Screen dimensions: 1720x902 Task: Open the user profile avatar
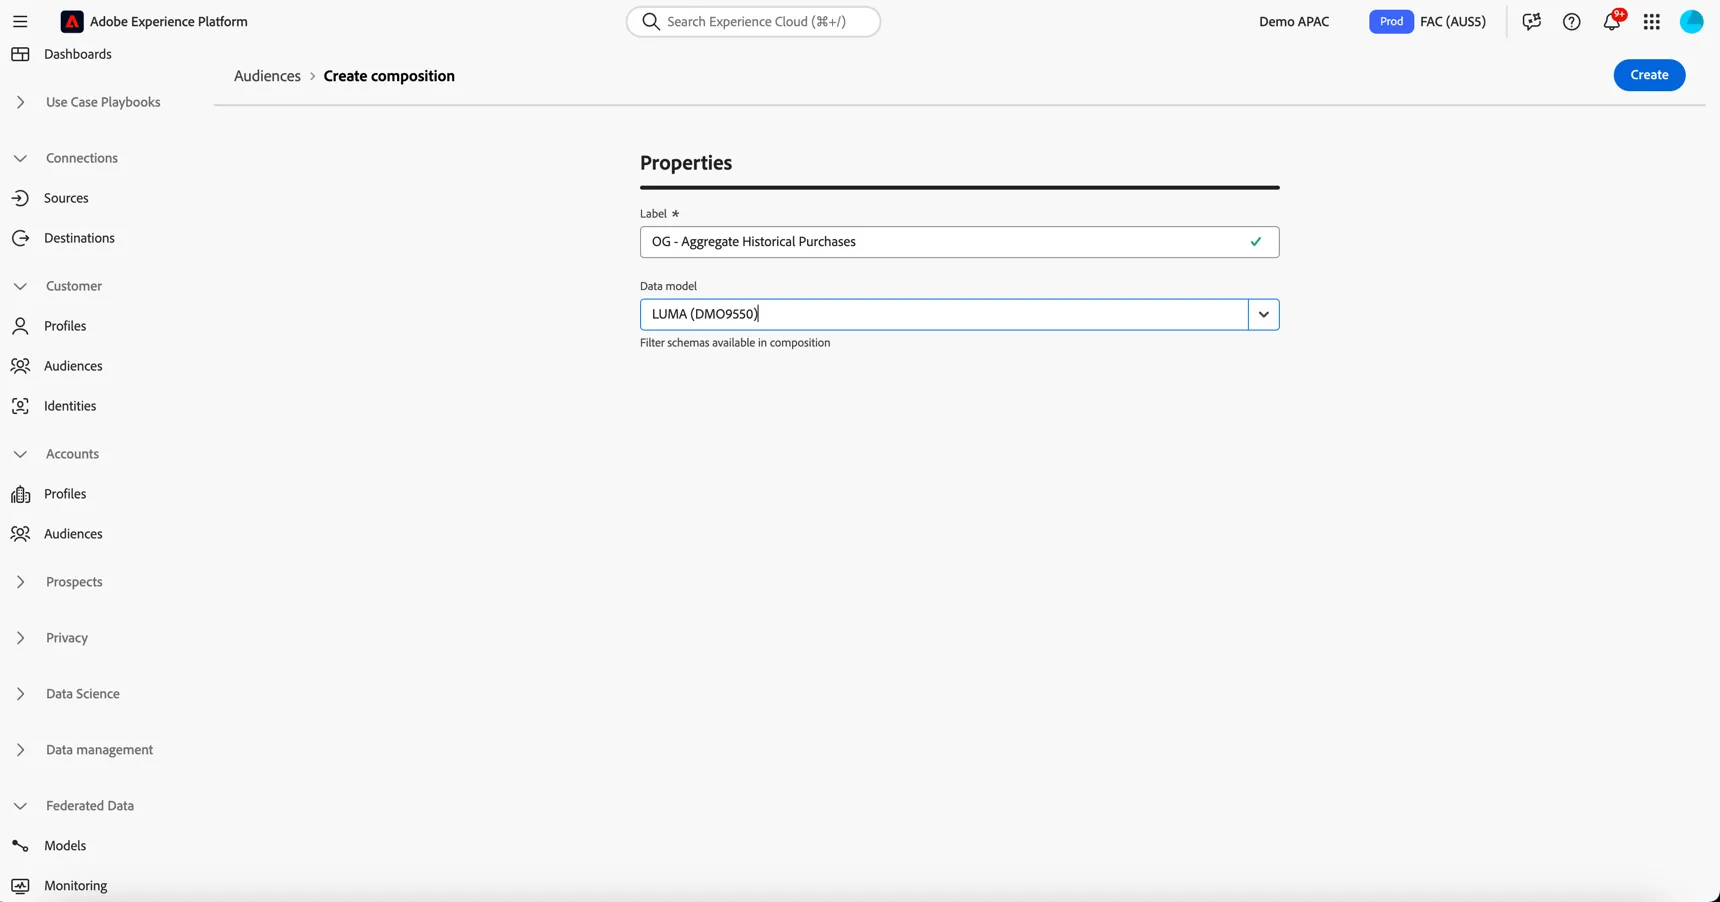pos(1692,21)
